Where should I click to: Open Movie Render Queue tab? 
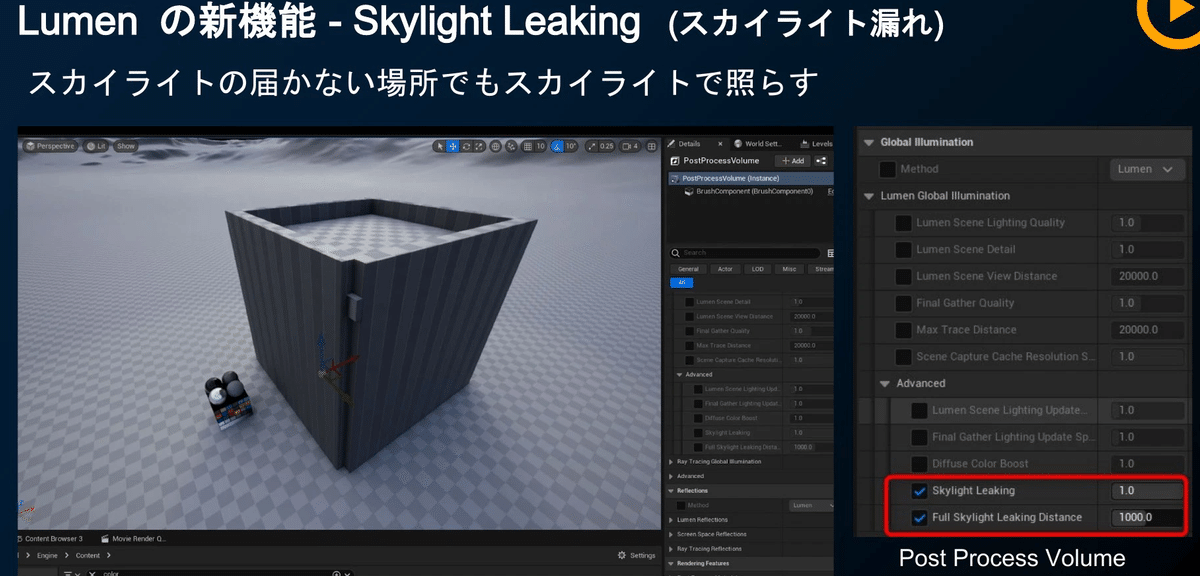point(133,538)
